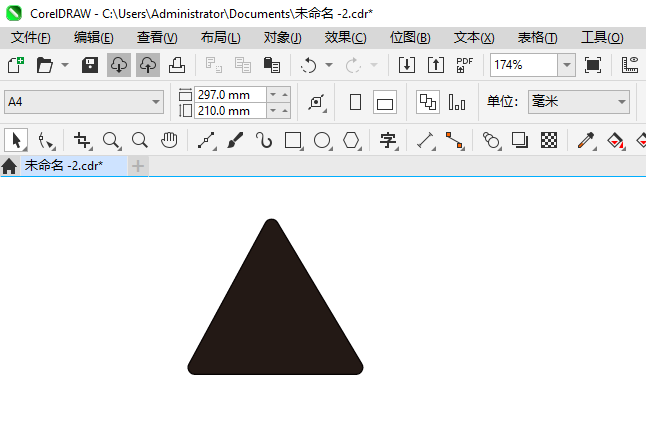
Task: Click the custom page dimensions icon
Action: point(316,102)
